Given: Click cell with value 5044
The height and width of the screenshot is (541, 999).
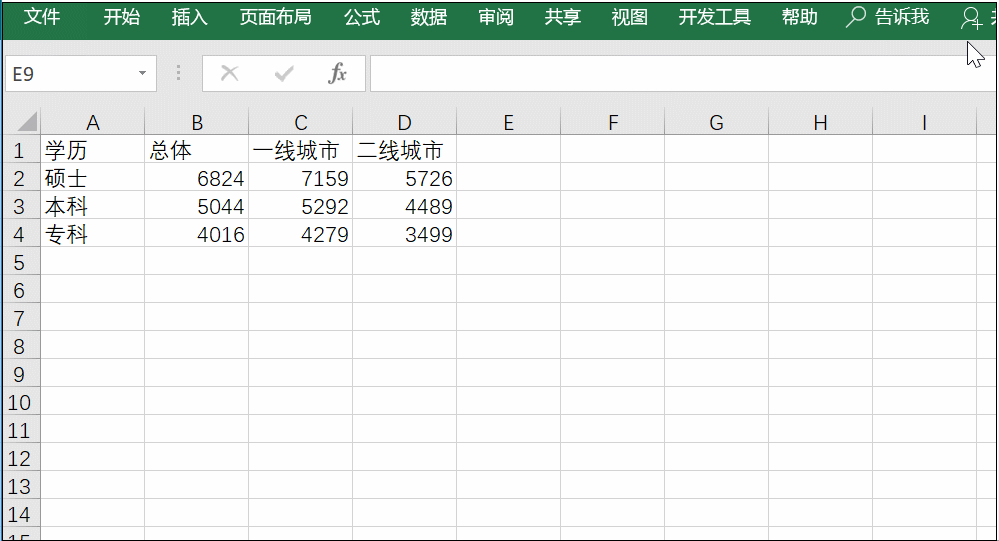Looking at the screenshot, I should tap(197, 206).
